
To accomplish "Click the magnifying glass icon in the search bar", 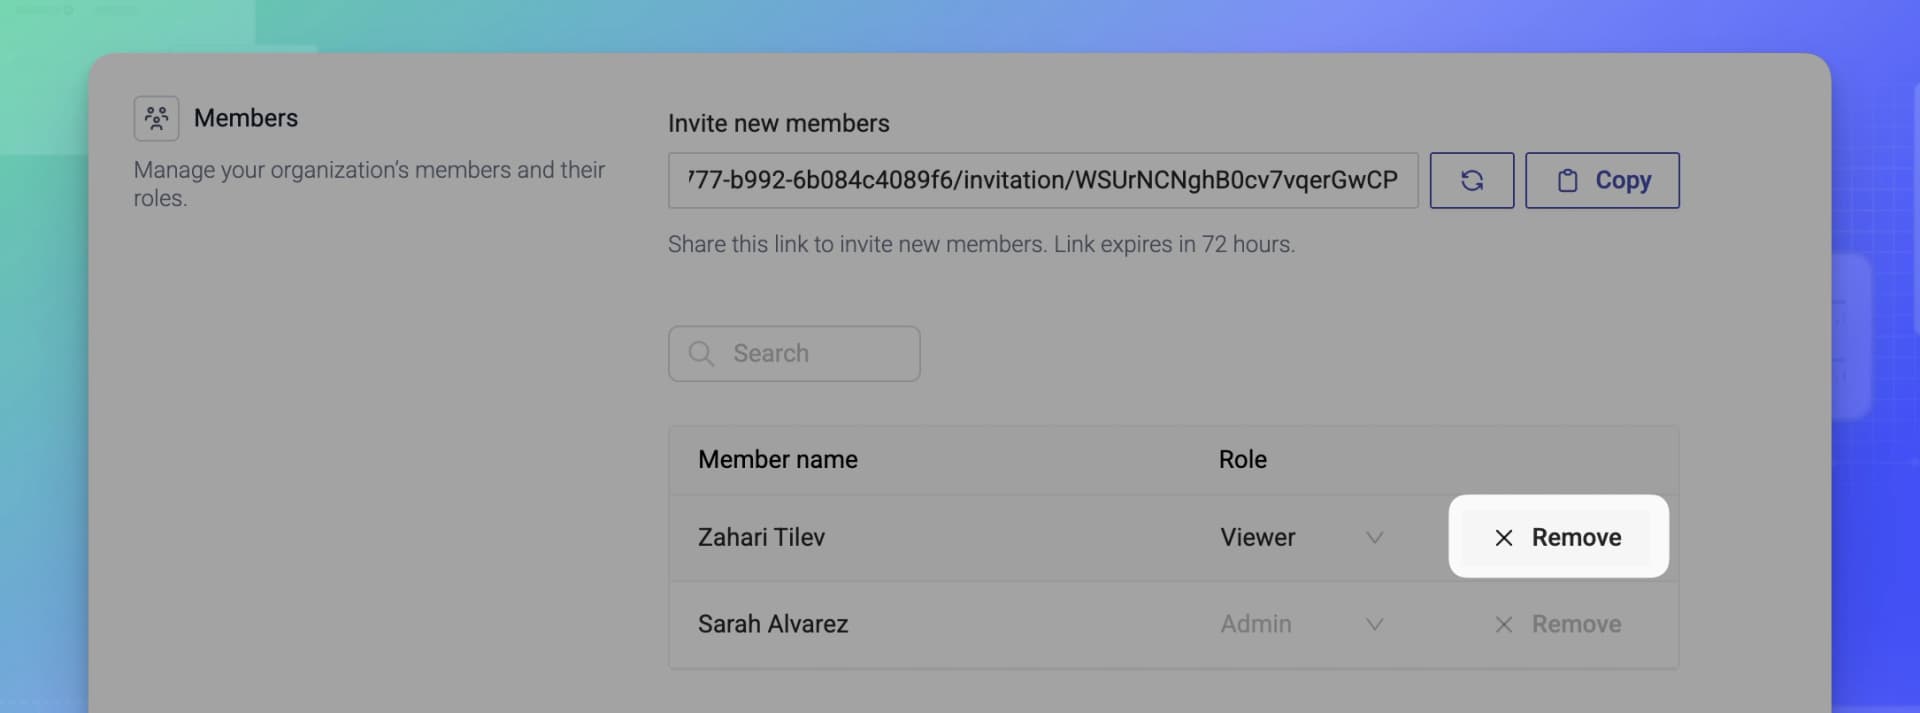I will [700, 353].
